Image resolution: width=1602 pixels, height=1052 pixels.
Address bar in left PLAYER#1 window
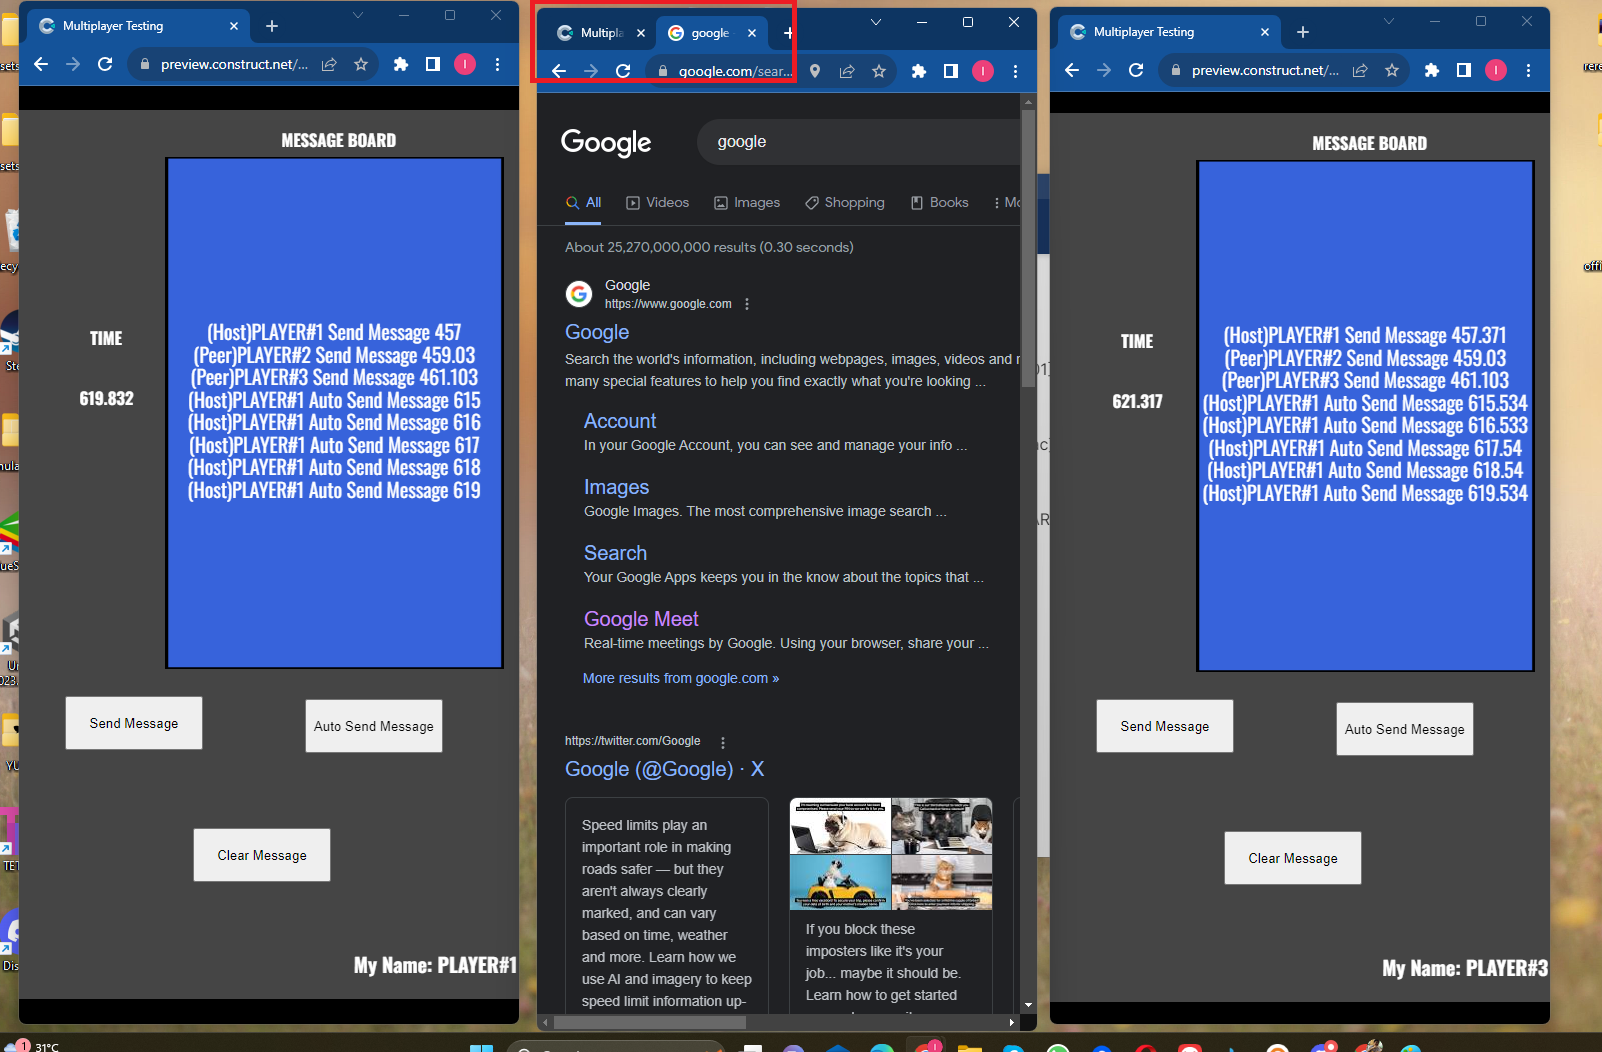[x=253, y=64]
